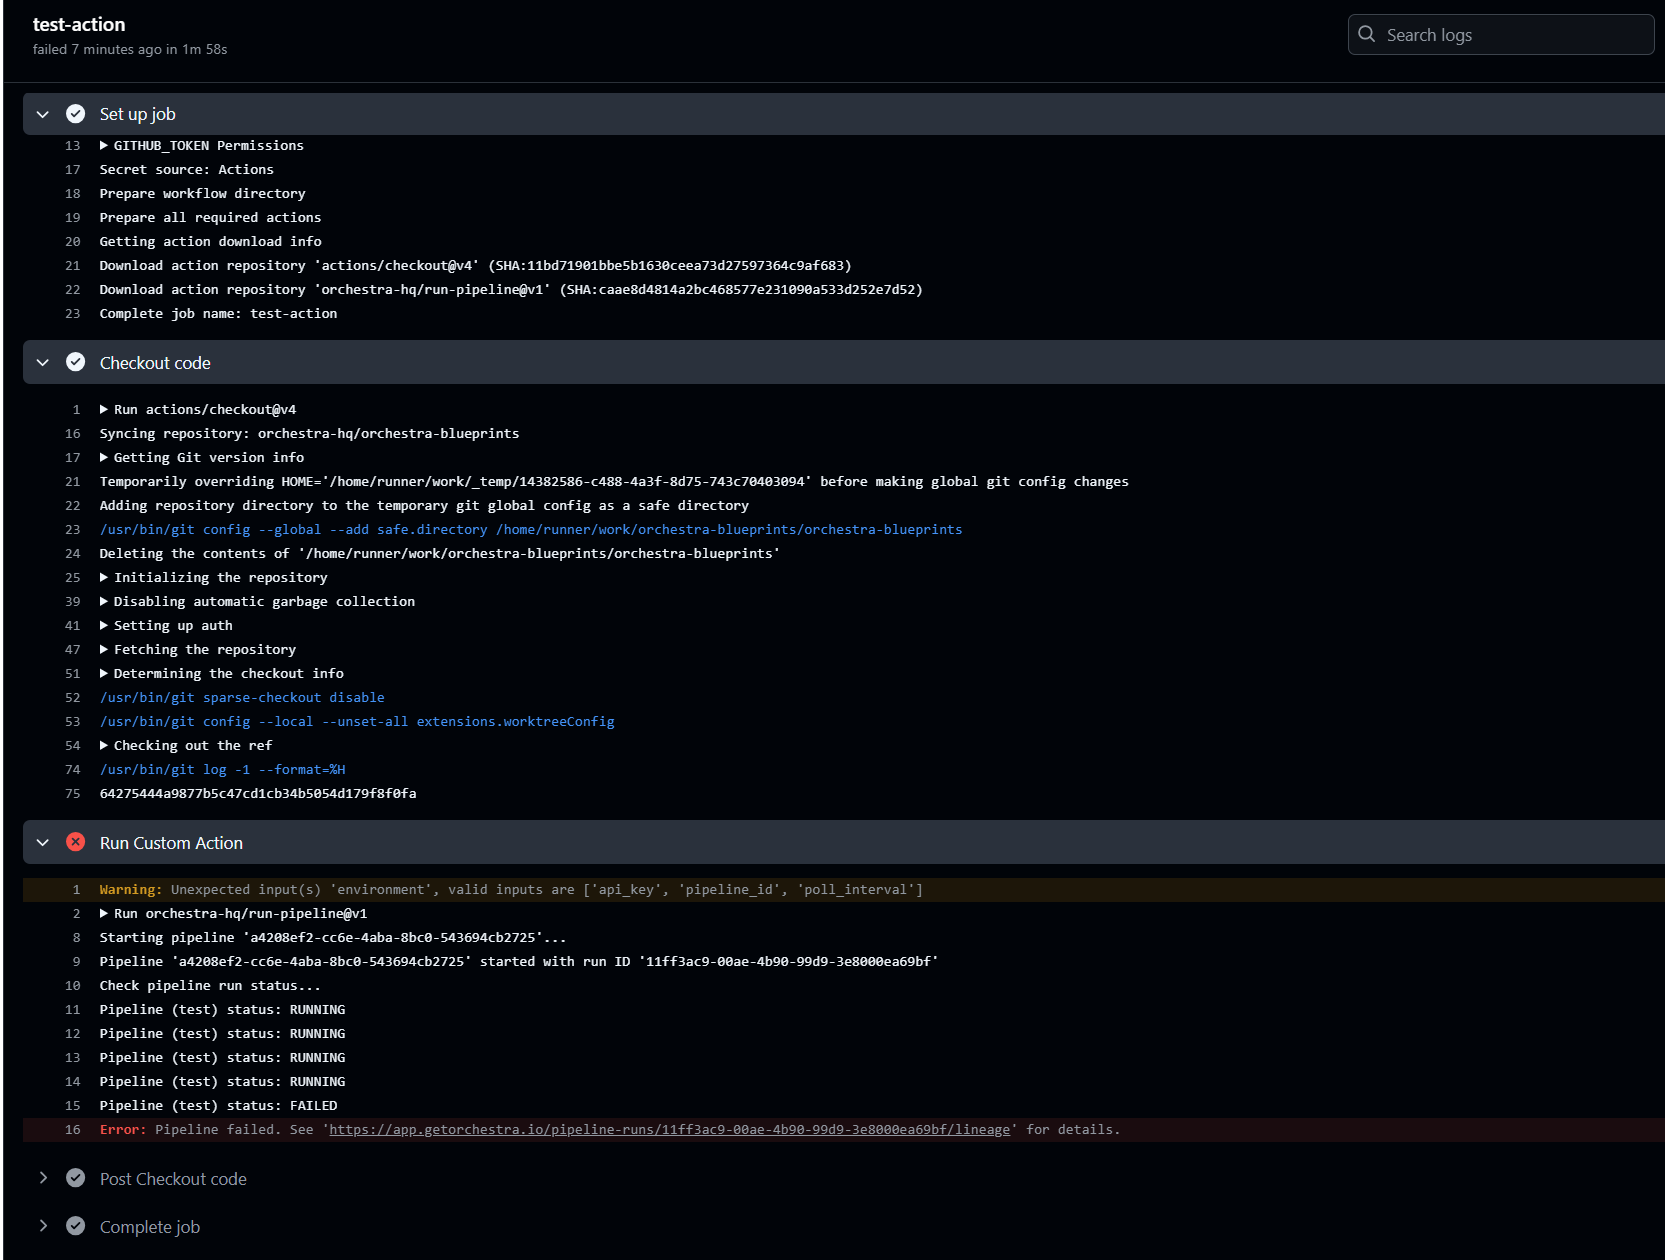The image size is (1665, 1260).
Task: Click the check icon next to Complete job
Action: 76,1226
